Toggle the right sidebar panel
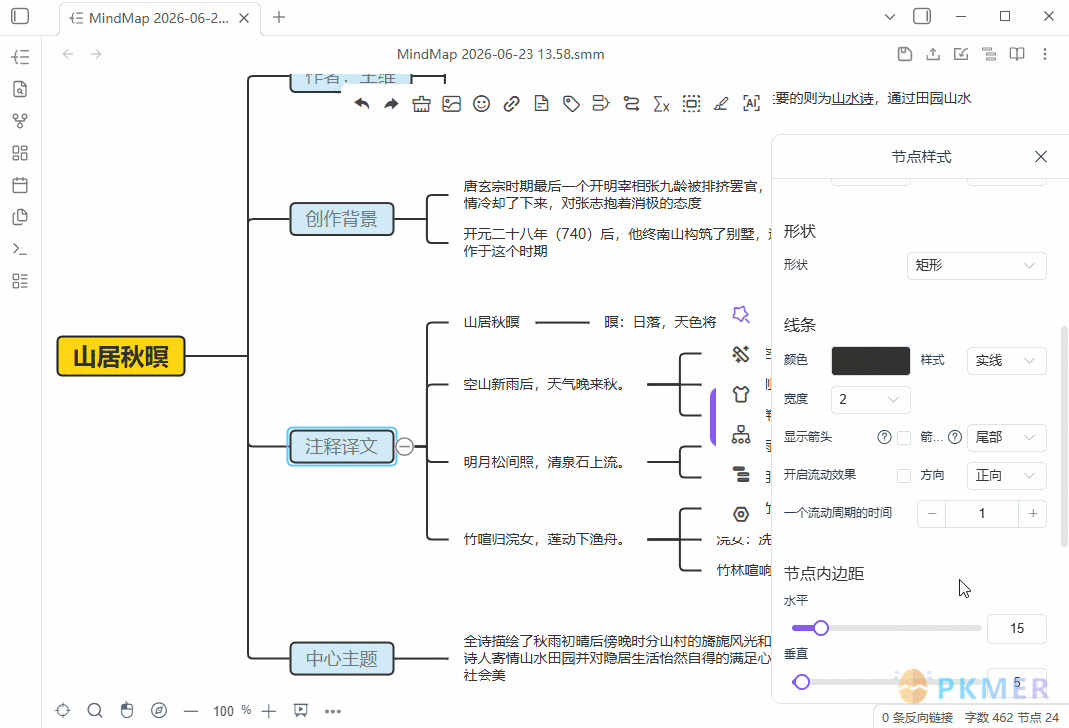The height and width of the screenshot is (728, 1069). 922,16
